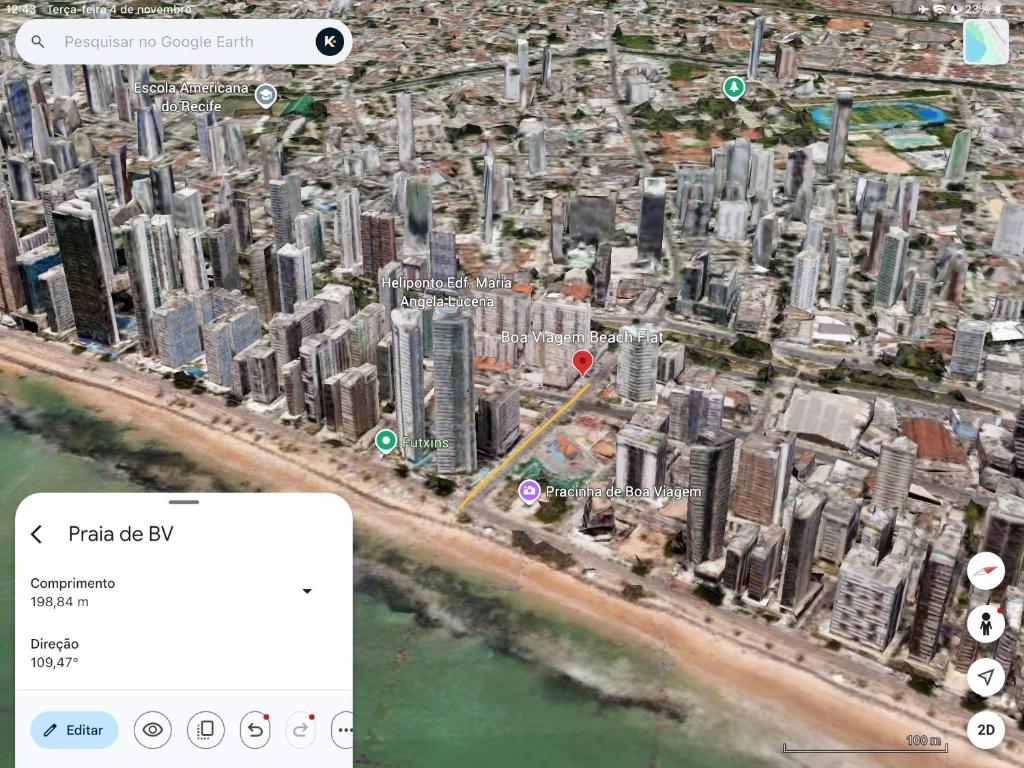Switch the map to 2D view

[x=986, y=730]
